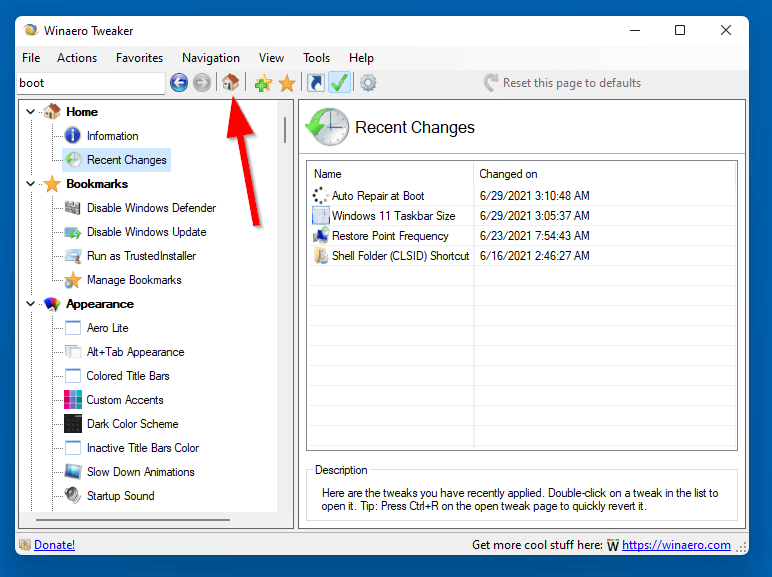Select the Appearance tree label
Viewport: 772px width, 577px height.
pyautogui.click(x=100, y=304)
